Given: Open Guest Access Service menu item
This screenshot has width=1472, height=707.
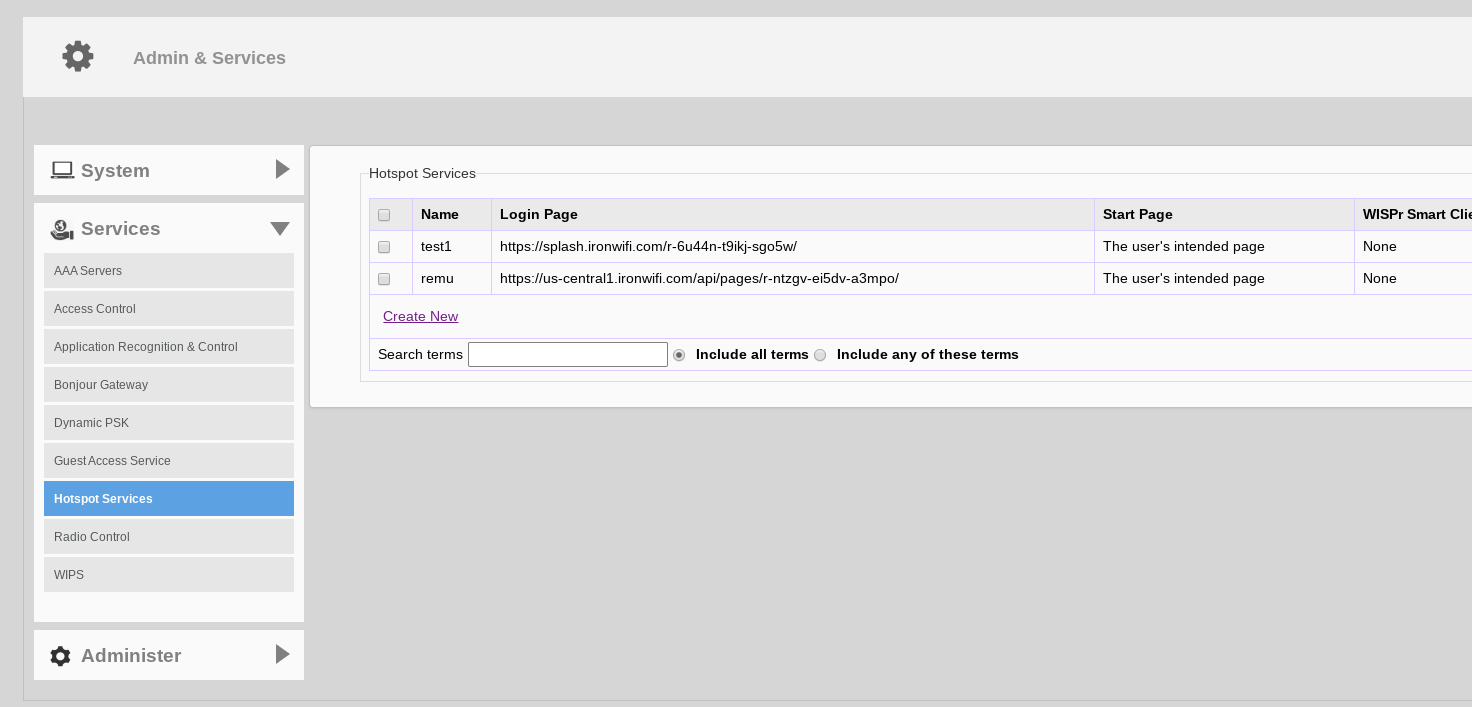Looking at the screenshot, I should pos(169,461).
